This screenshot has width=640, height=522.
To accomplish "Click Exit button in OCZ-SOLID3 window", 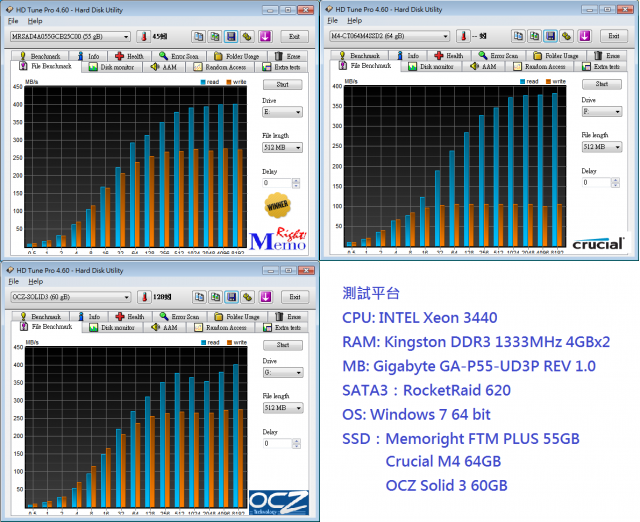I will pyautogui.click(x=295, y=297).
